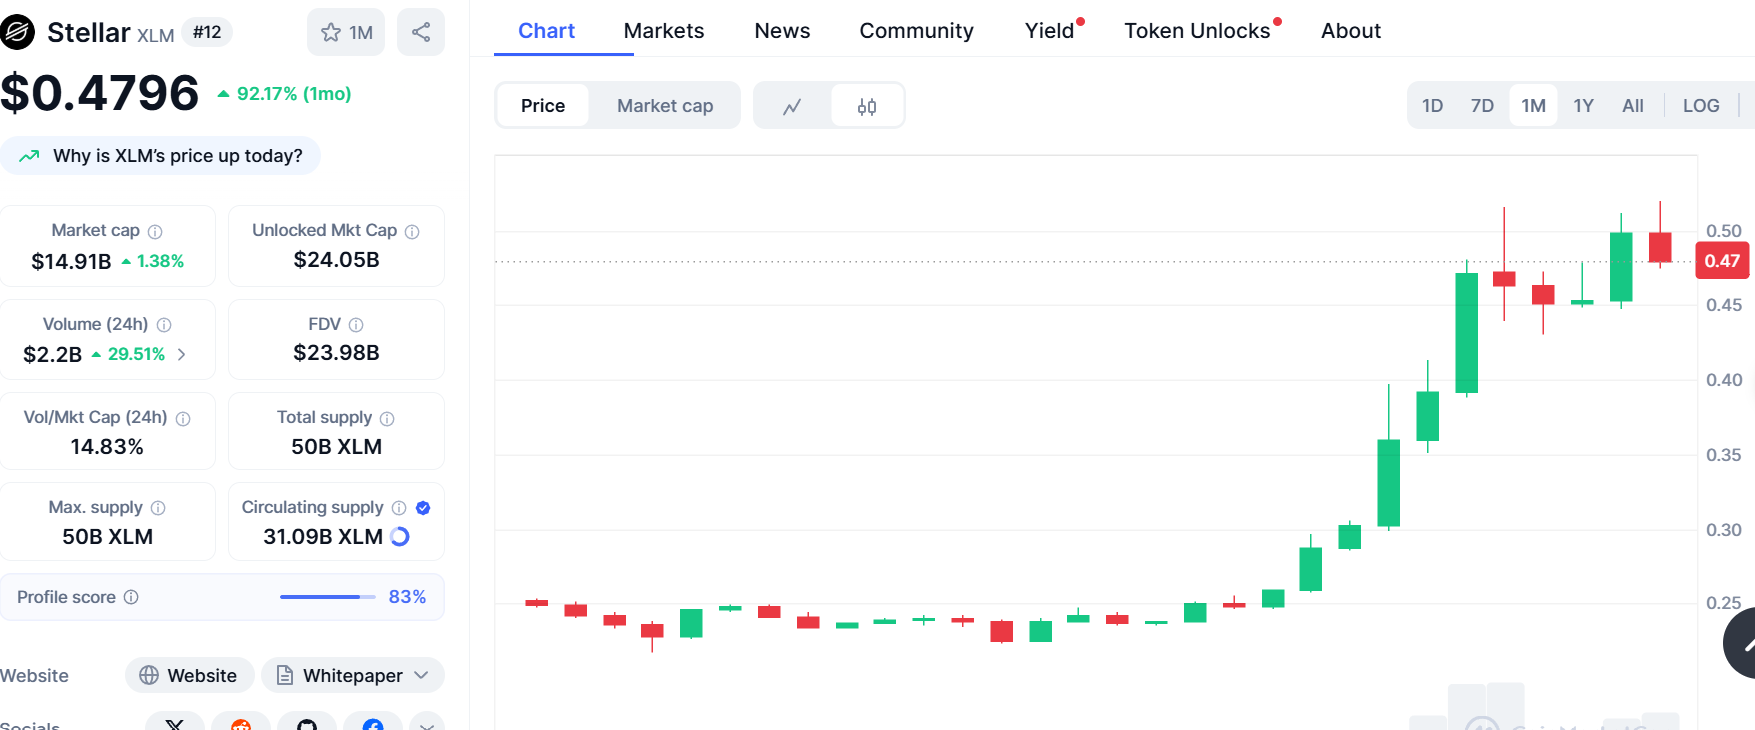Open the Facebook social link

pyautogui.click(x=373, y=723)
